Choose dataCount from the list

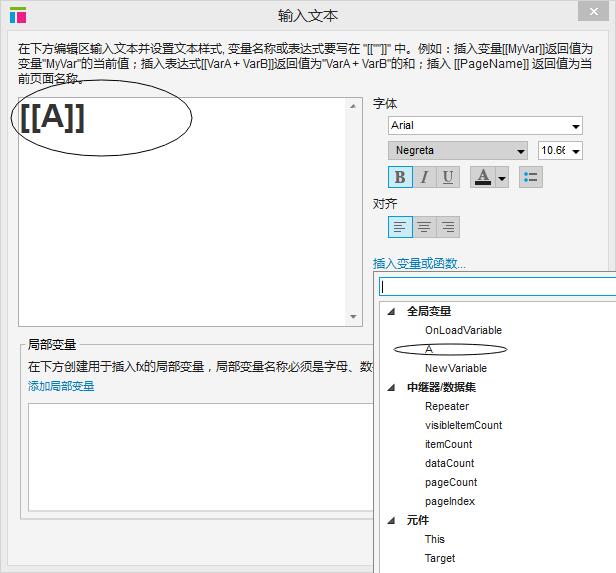pos(450,463)
